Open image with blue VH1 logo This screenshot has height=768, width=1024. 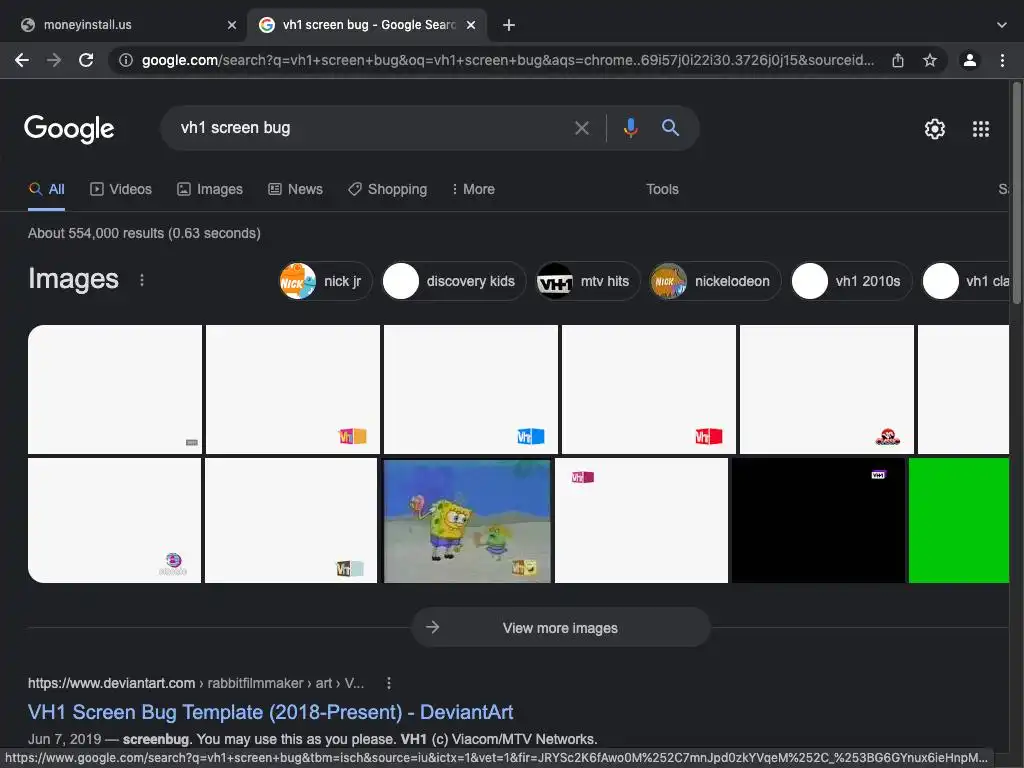pyautogui.click(x=471, y=389)
